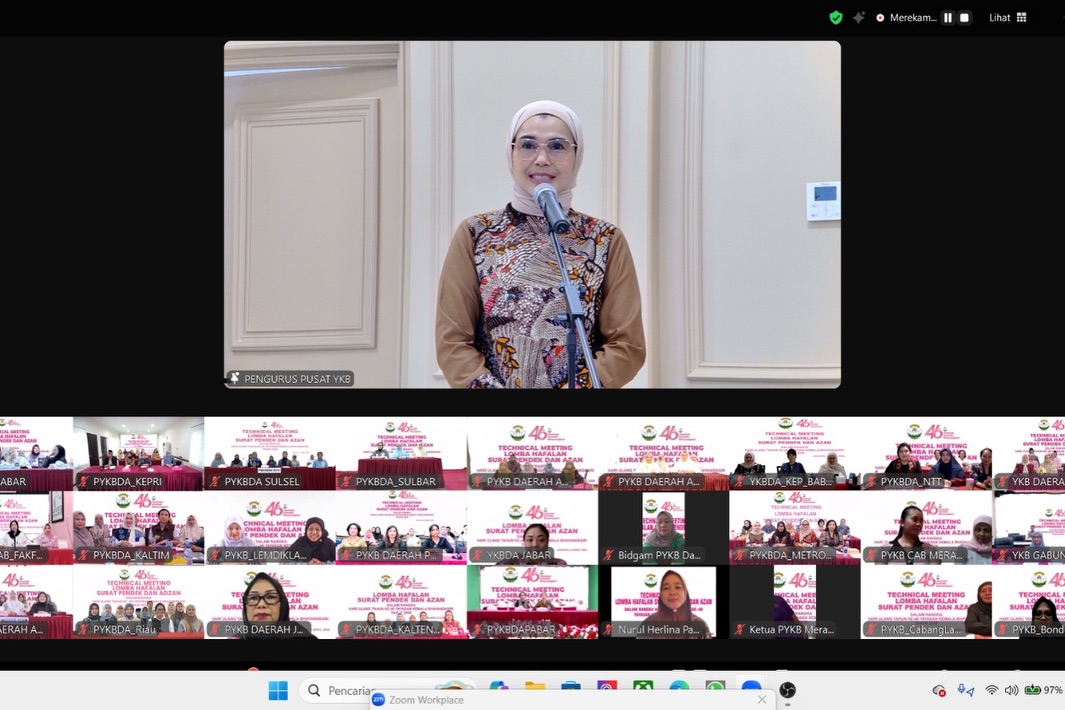Choose the YKBDA JABAR participant tile

tap(532, 527)
